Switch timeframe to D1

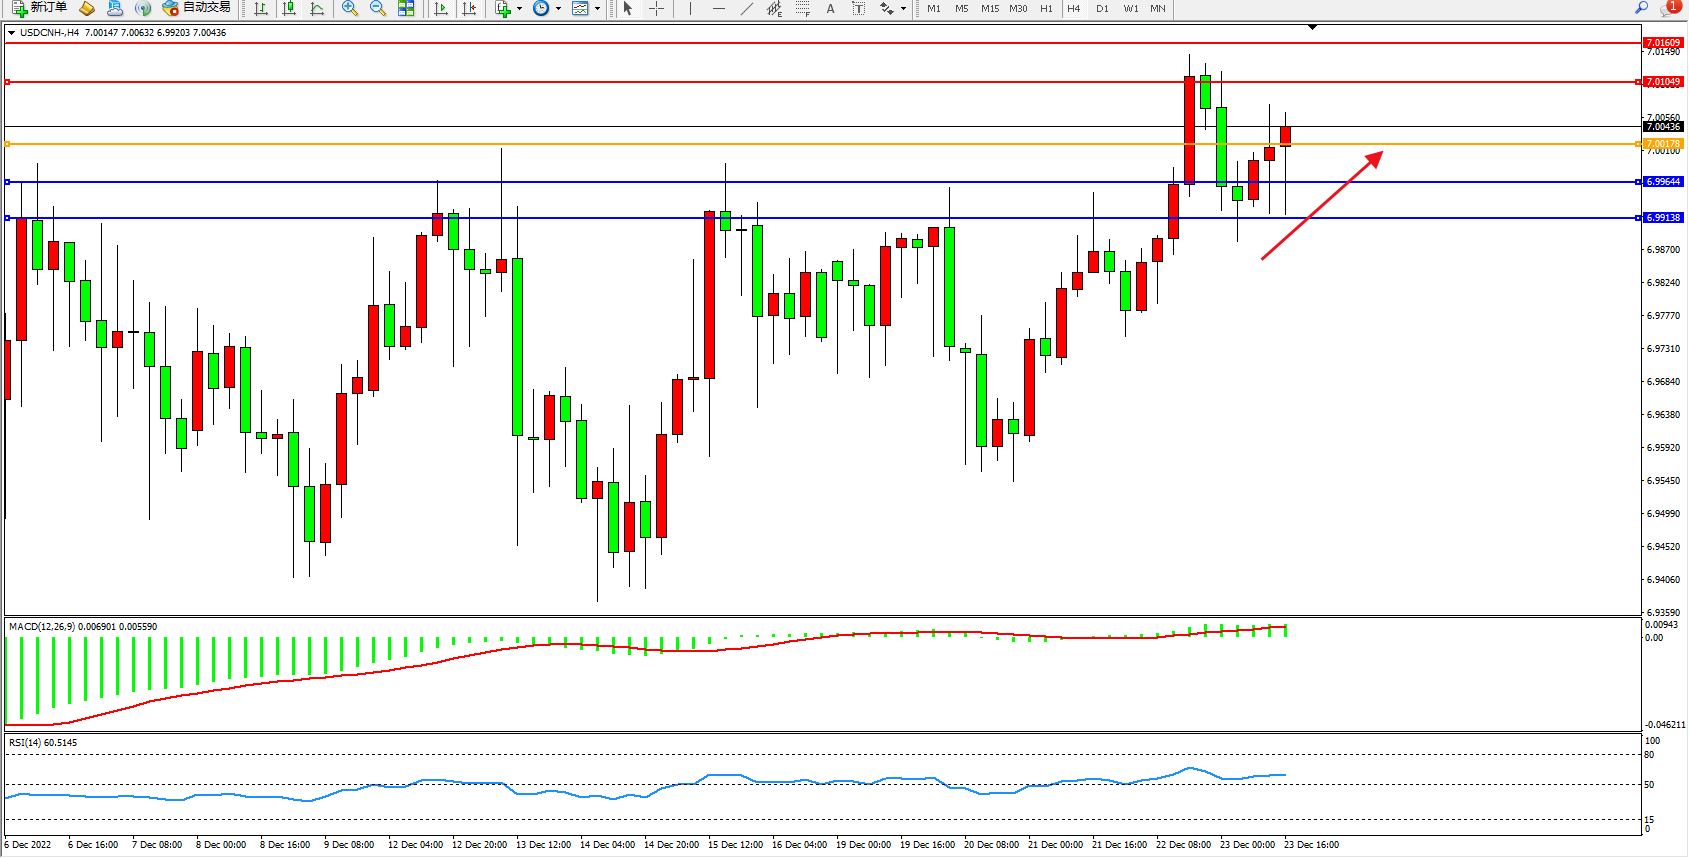pyautogui.click(x=1102, y=8)
